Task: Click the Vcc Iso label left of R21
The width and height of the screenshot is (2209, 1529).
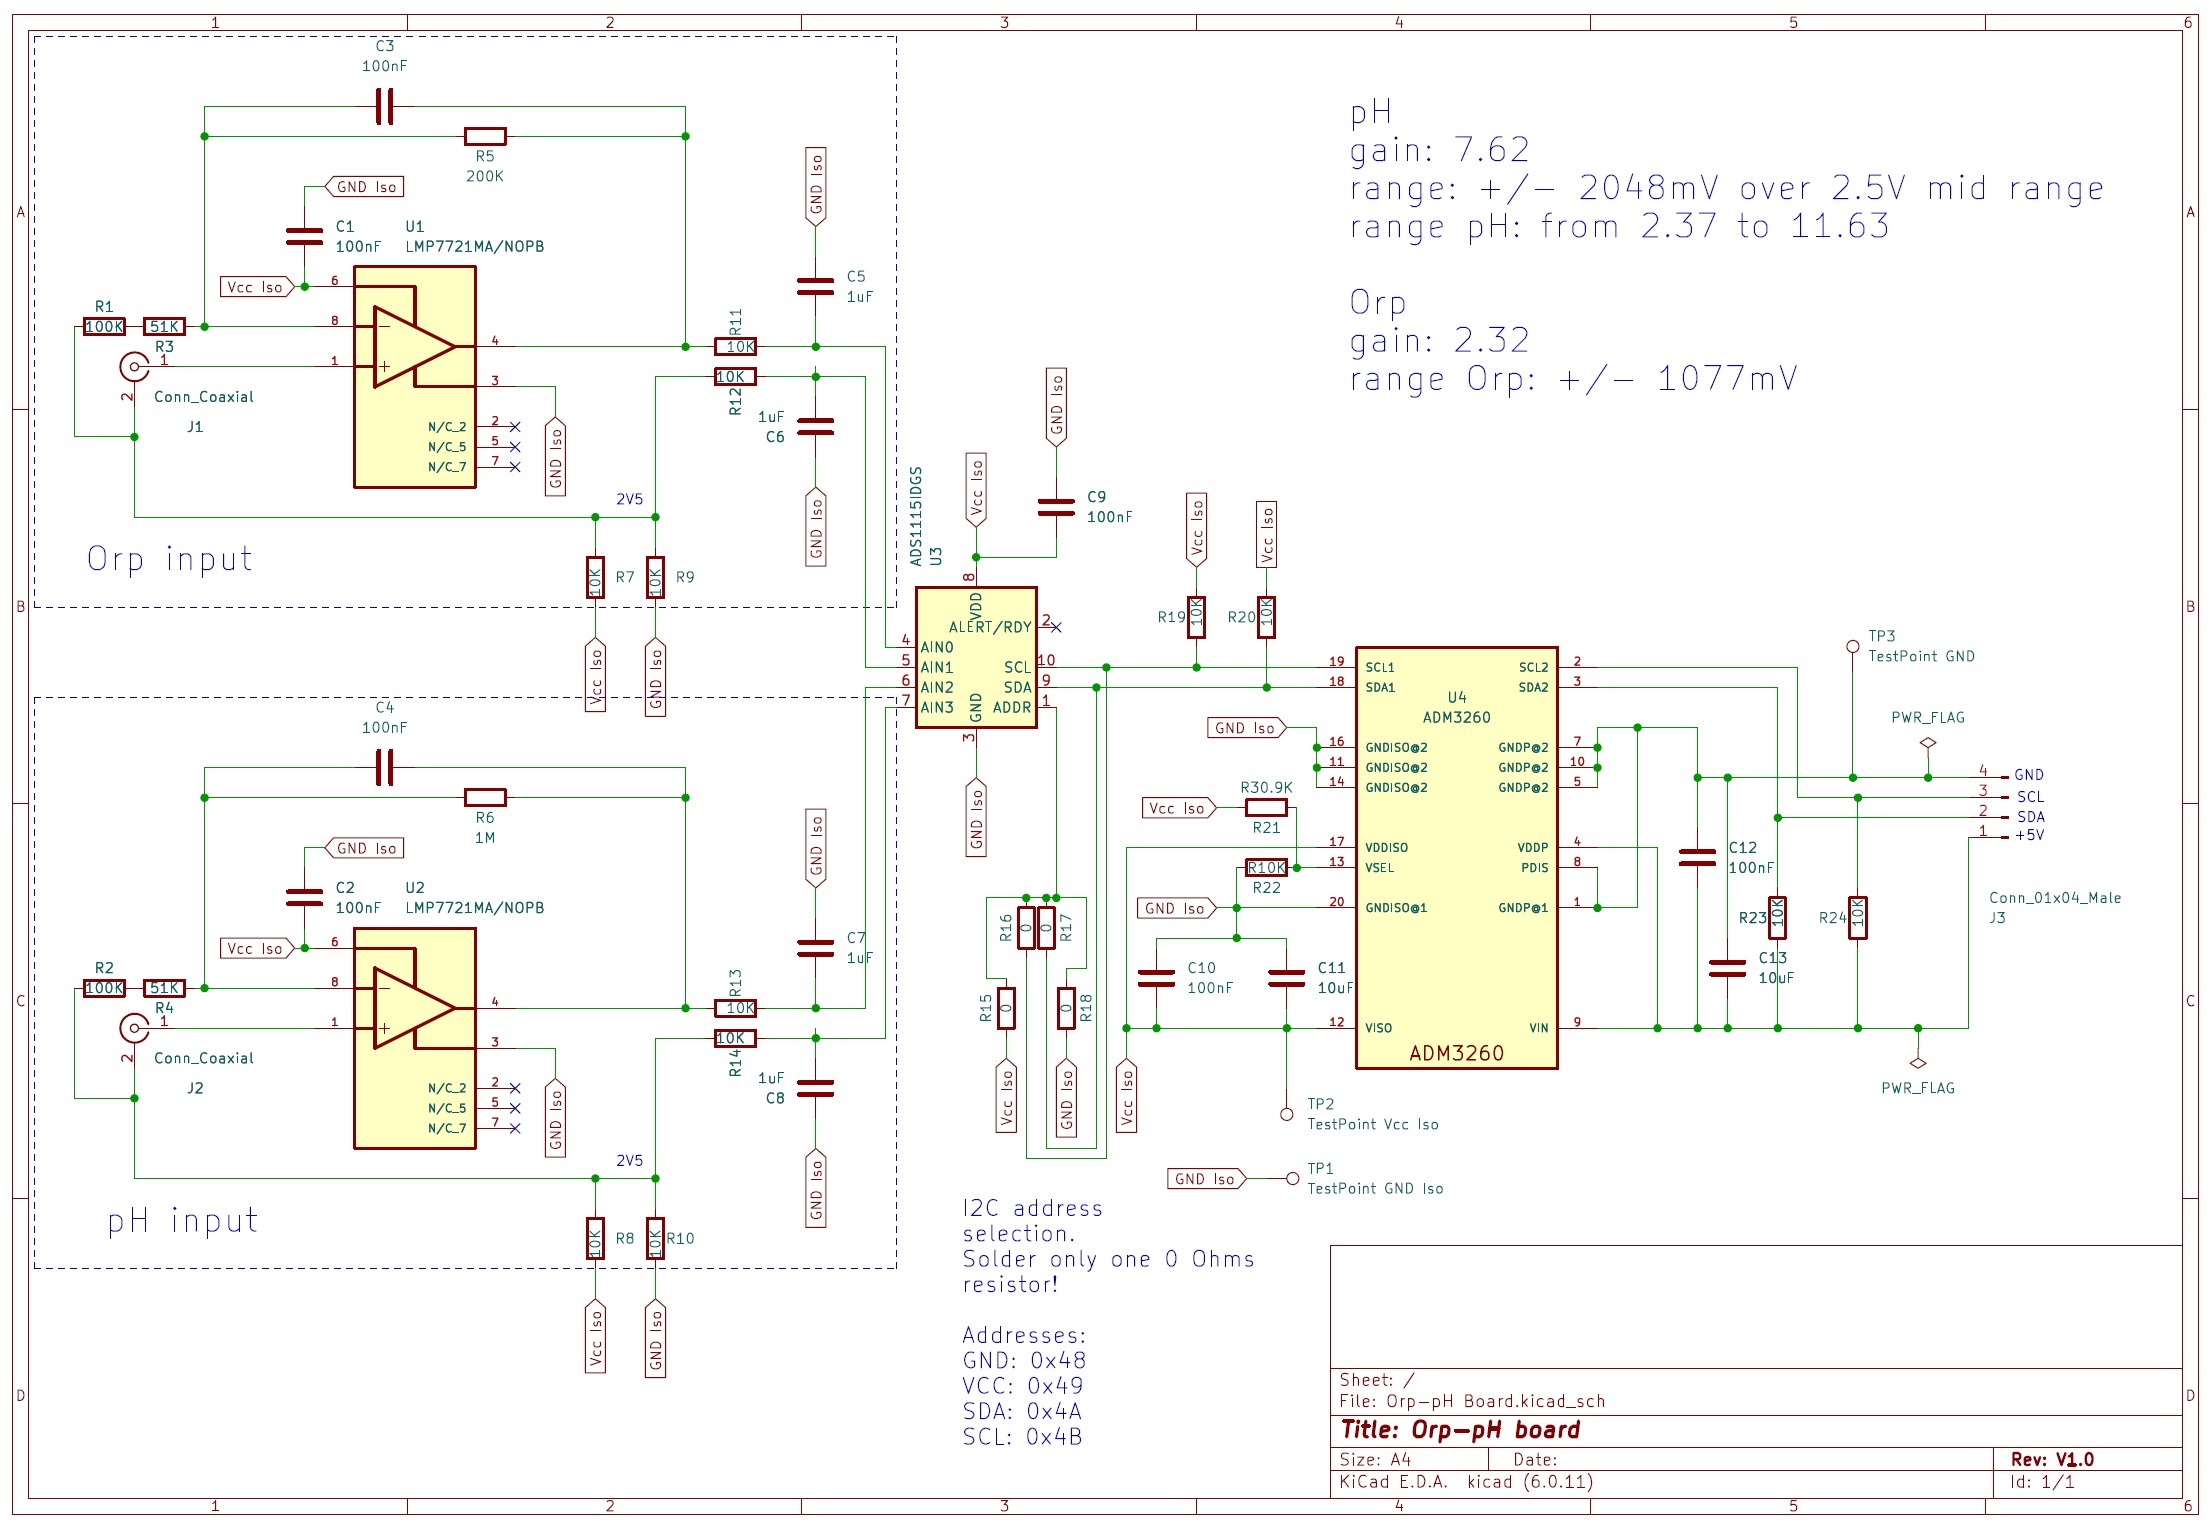Action: coord(1179,808)
